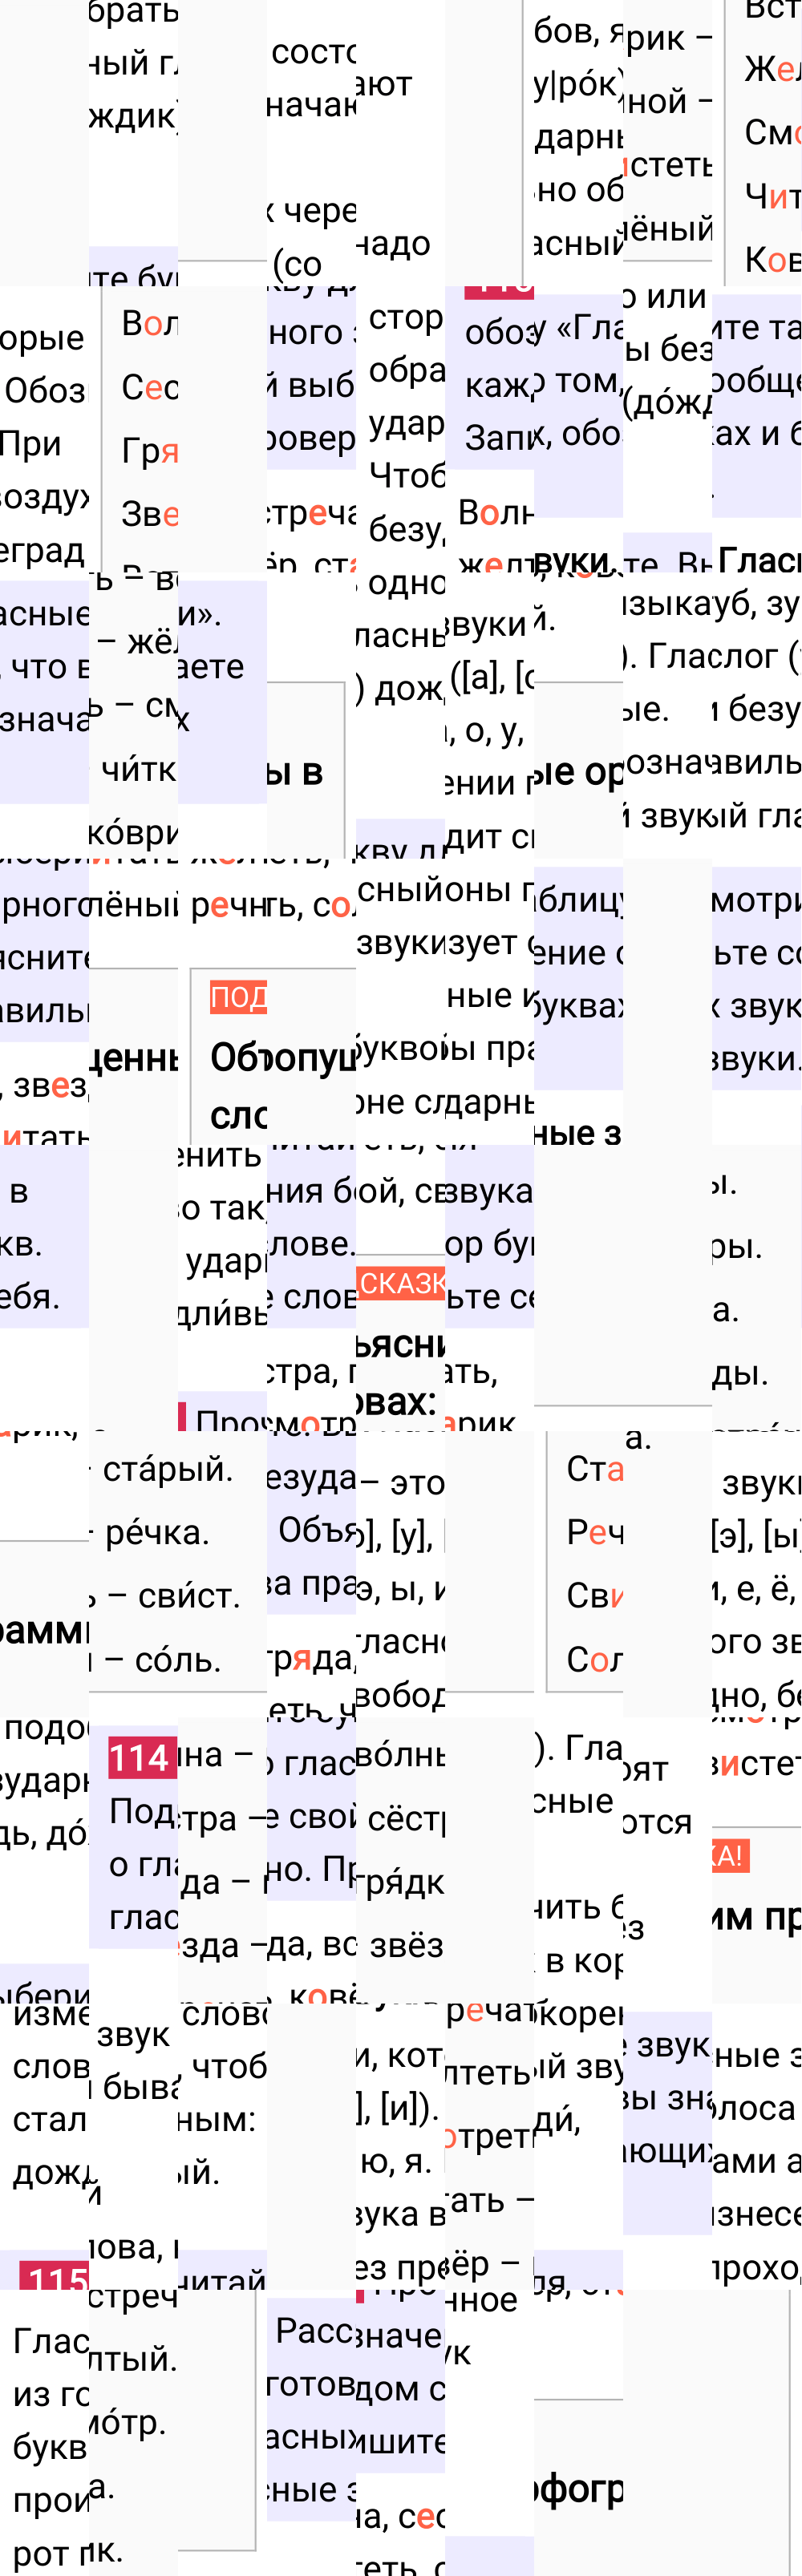Click the orange "ПОД" label
The width and height of the screenshot is (802, 2576).
pyautogui.click(x=238, y=996)
